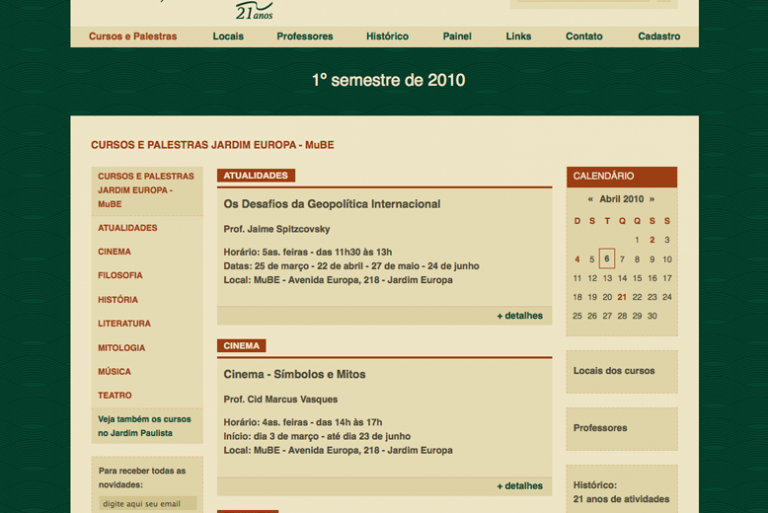Select the LITERATURA category in sidebar
This screenshot has height=513, width=768.
coord(124,324)
